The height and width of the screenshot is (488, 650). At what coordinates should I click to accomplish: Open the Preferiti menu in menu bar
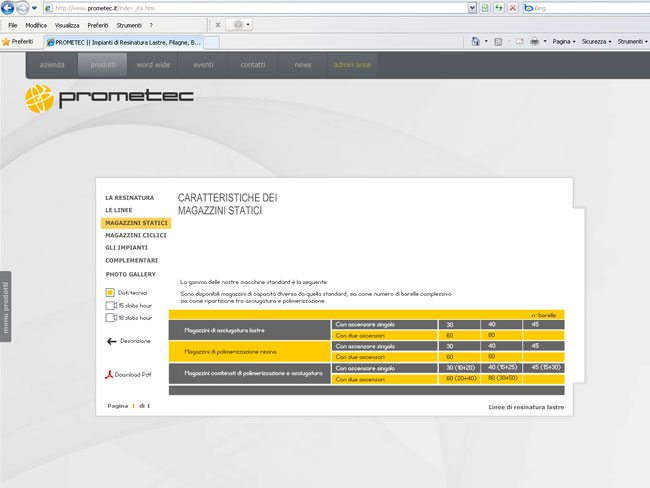(x=98, y=25)
